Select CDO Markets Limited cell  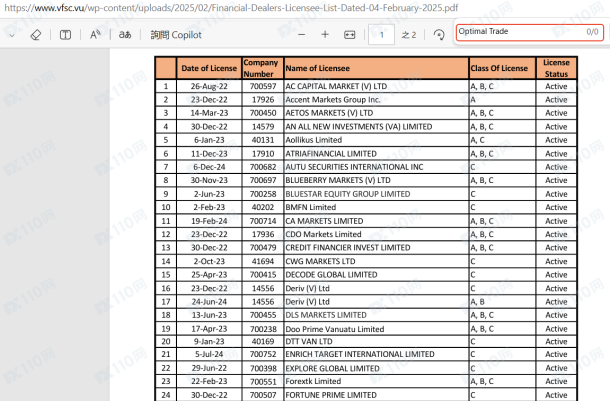click(x=376, y=234)
